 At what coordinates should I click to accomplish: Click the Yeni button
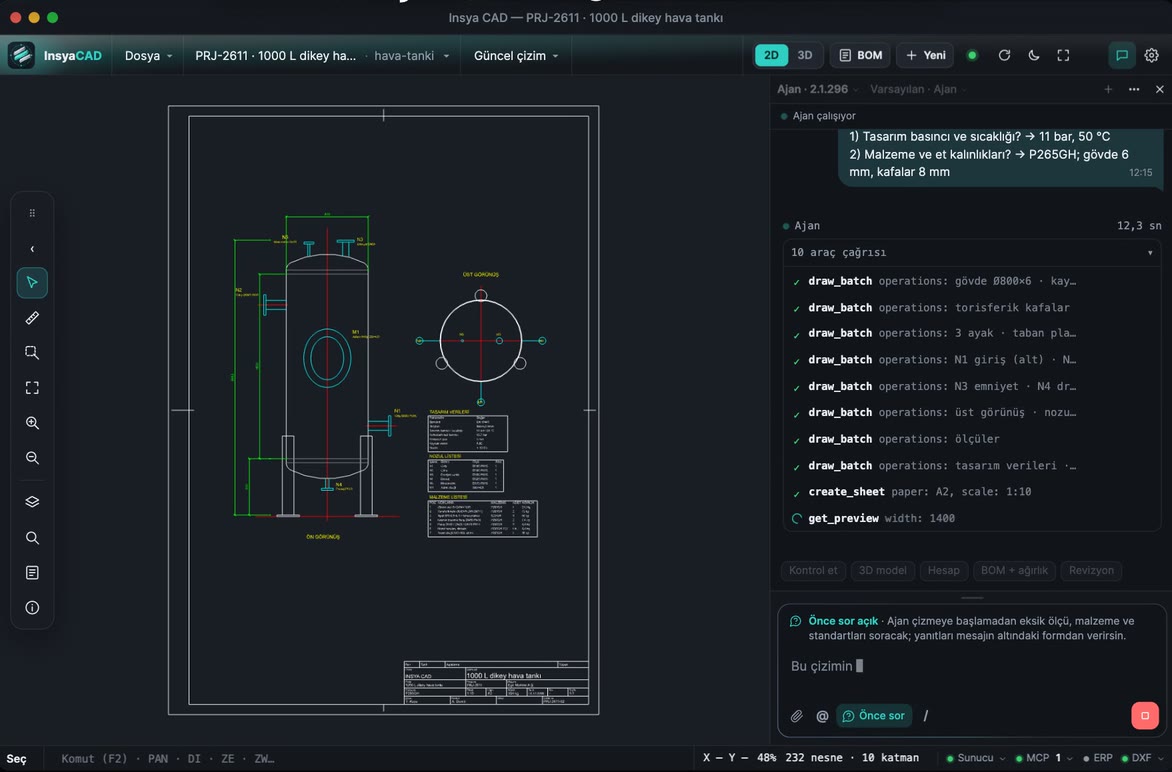pos(925,55)
